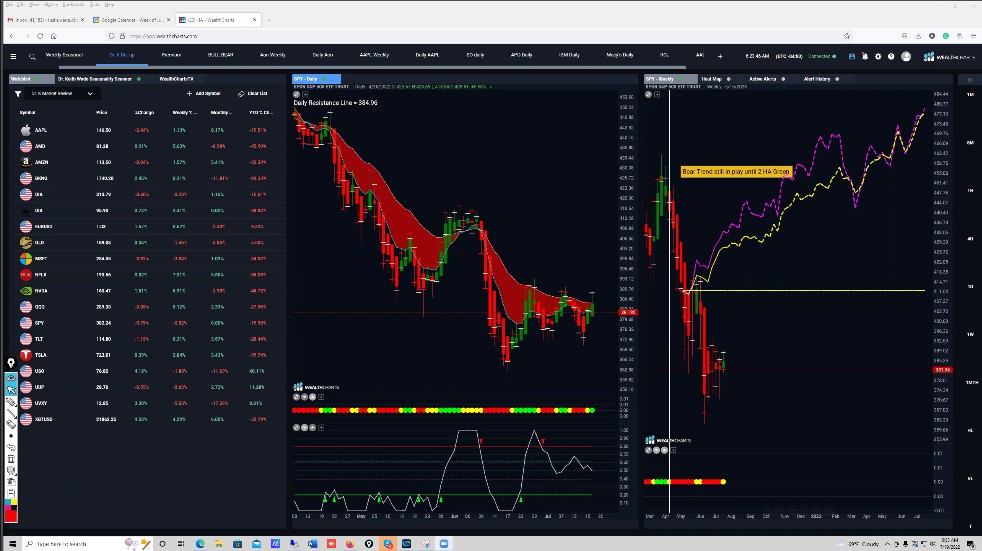Image resolution: width=982 pixels, height=551 pixels.
Task: Open the Active Alerts tab
Action: pos(763,80)
